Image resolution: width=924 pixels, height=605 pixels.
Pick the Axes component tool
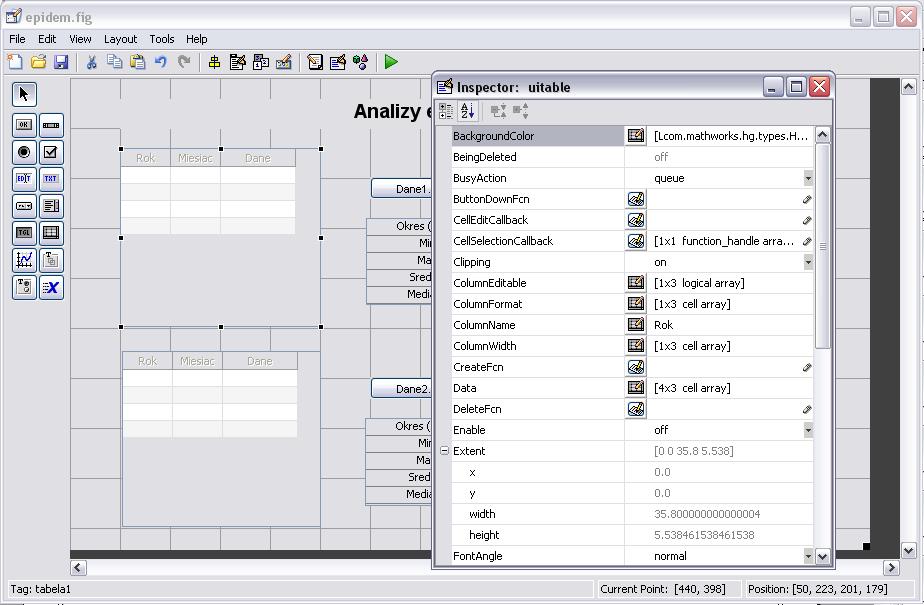click(24, 260)
